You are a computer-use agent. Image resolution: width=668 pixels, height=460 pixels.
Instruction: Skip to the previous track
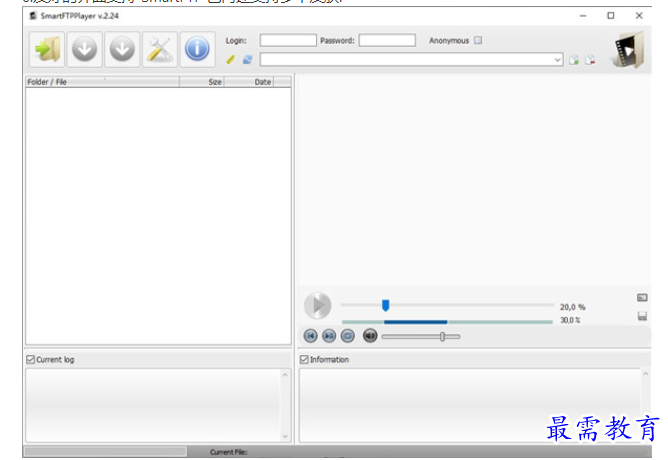[x=311, y=336]
